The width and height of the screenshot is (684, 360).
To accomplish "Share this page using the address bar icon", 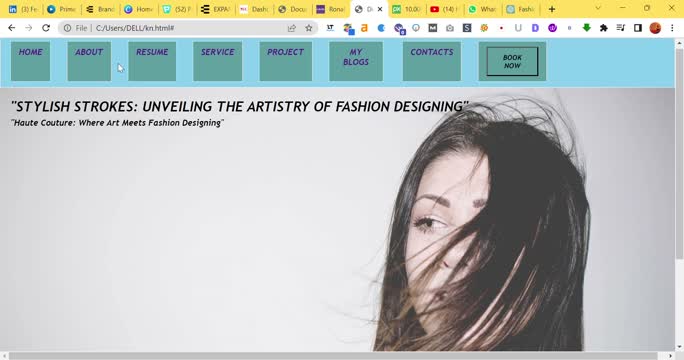I will 292,28.
